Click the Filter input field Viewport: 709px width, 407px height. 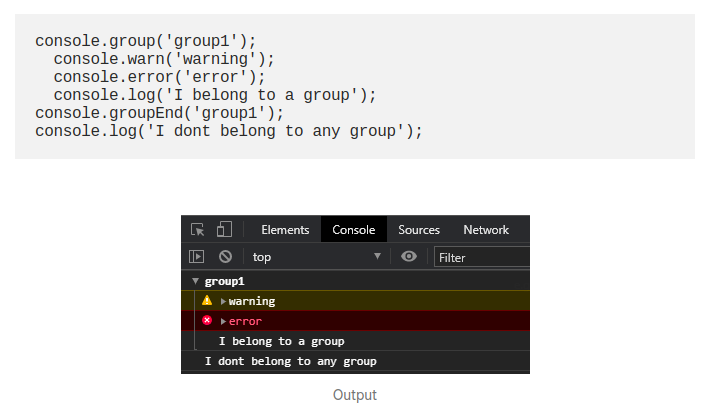(482, 257)
